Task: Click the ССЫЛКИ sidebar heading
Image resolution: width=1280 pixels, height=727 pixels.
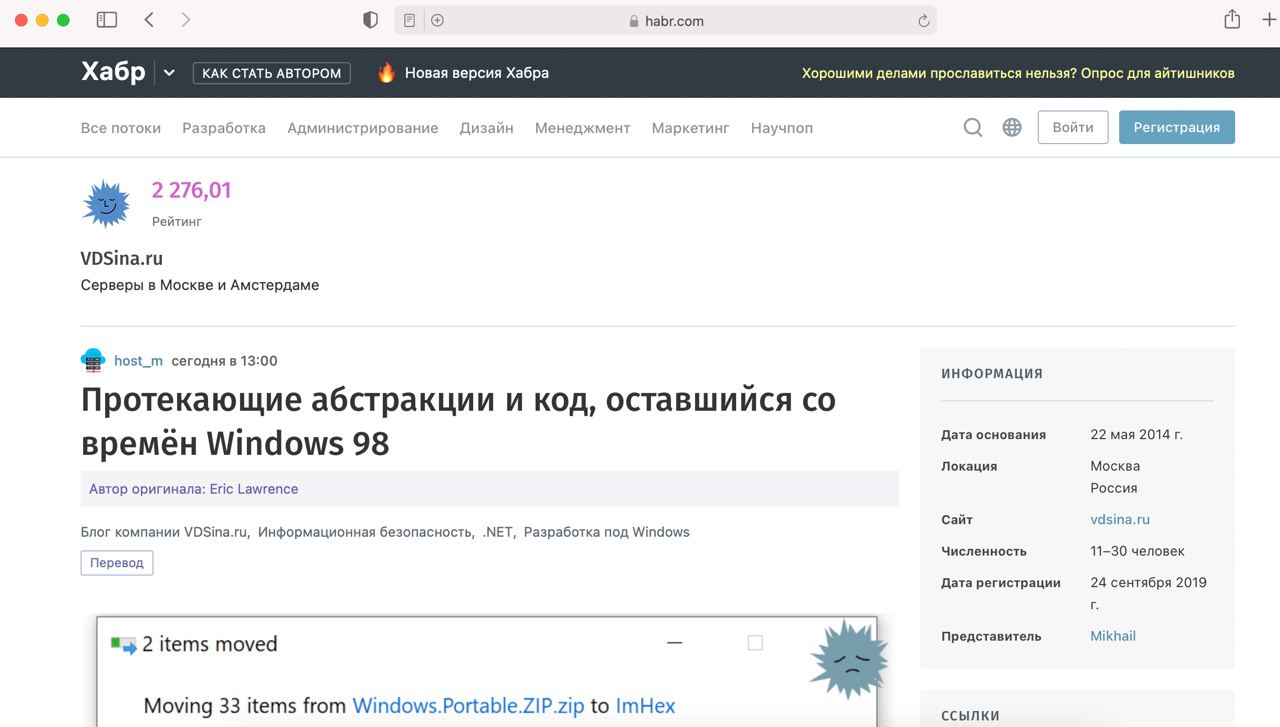Action: point(970,716)
